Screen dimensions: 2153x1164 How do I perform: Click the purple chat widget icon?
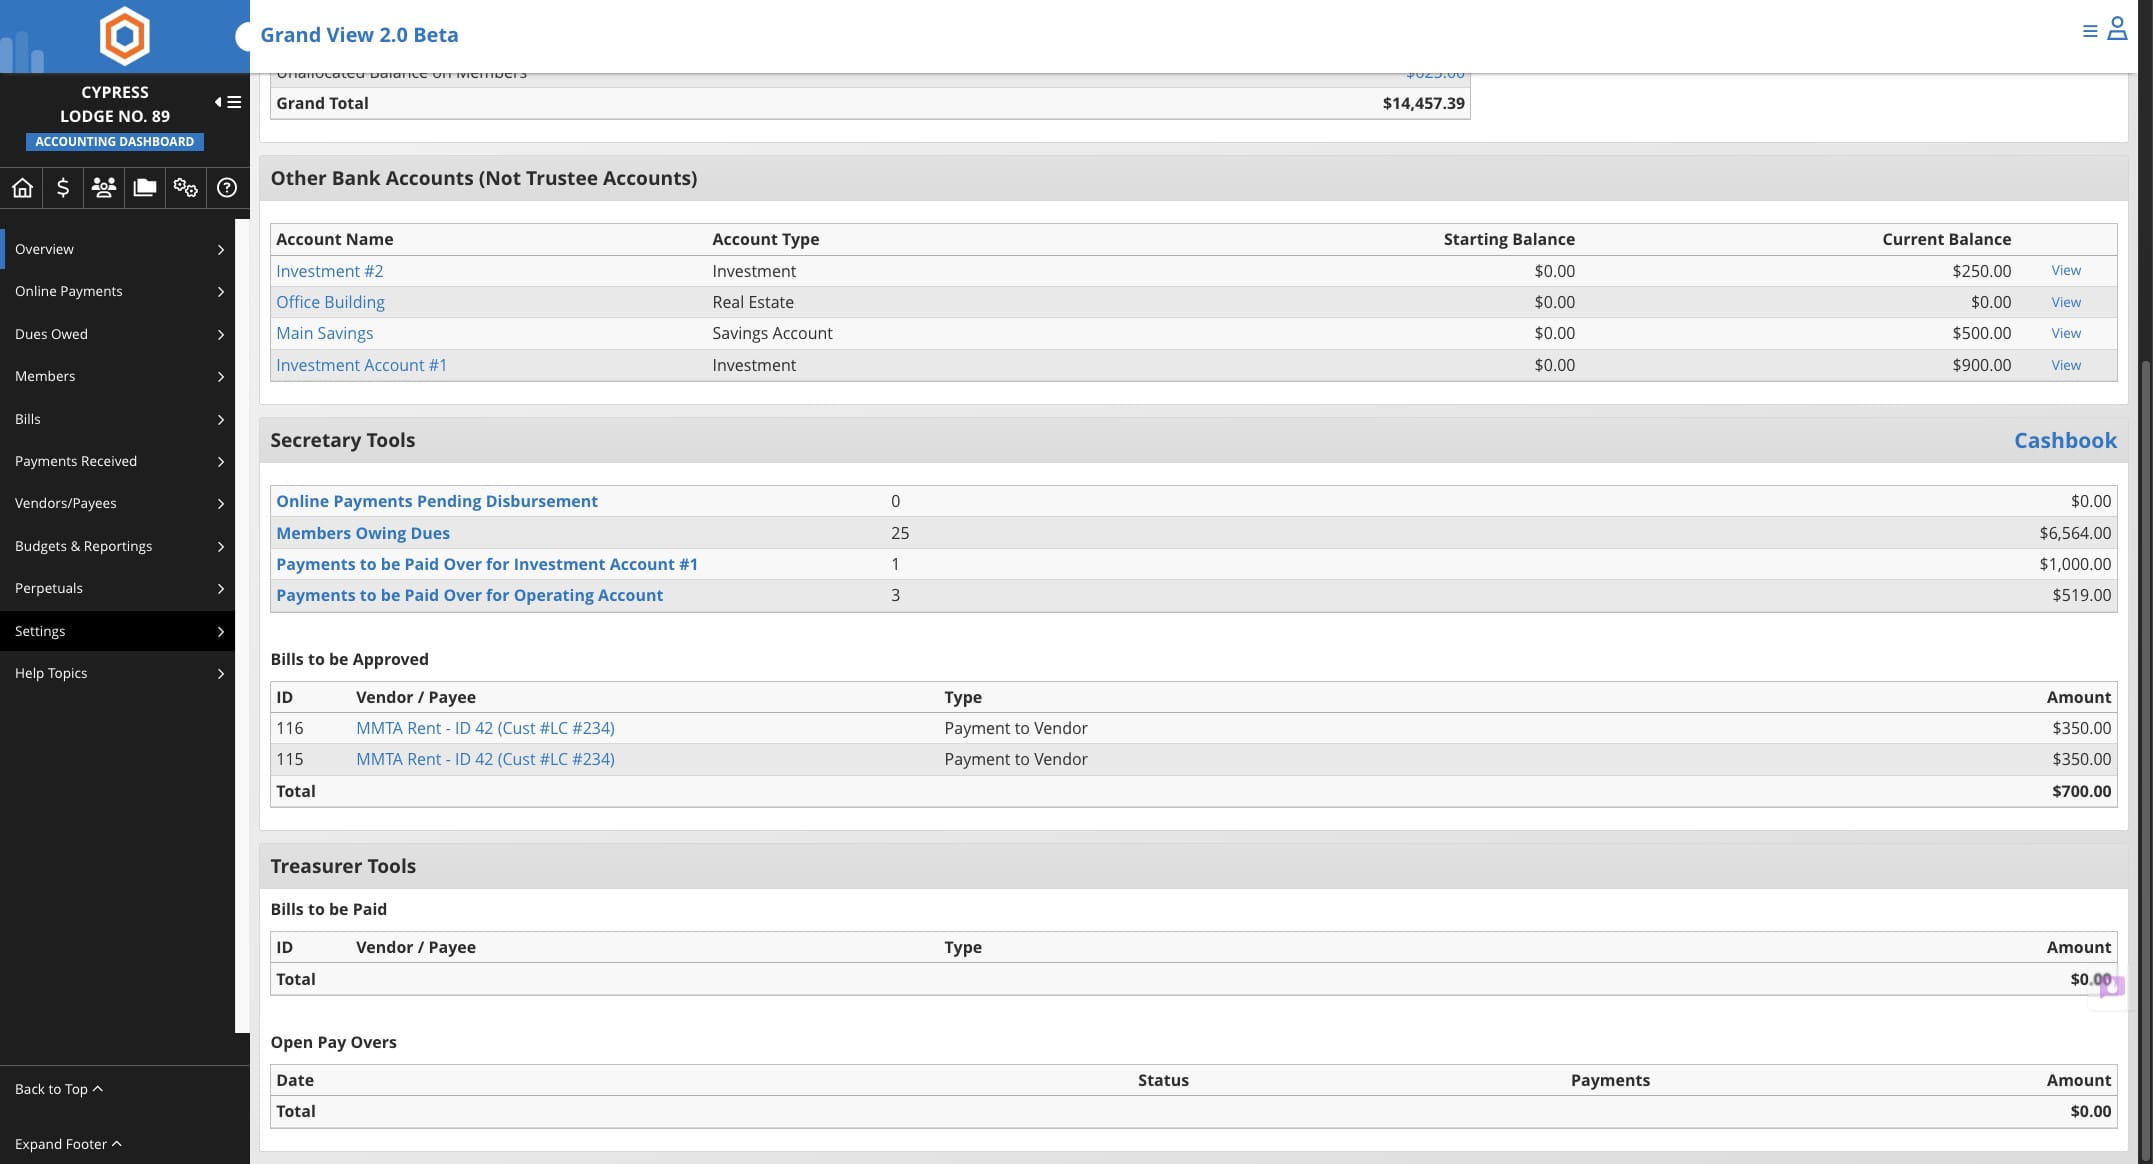click(2112, 987)
